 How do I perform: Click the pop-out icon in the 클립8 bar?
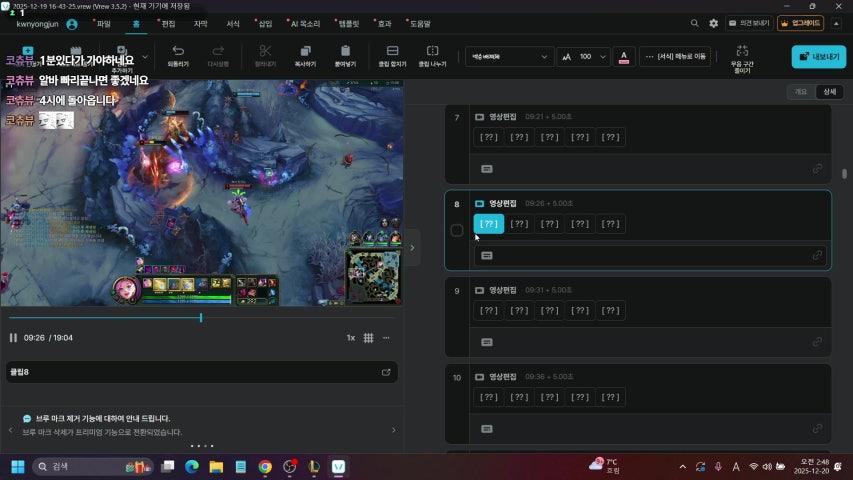pos(386,372)
